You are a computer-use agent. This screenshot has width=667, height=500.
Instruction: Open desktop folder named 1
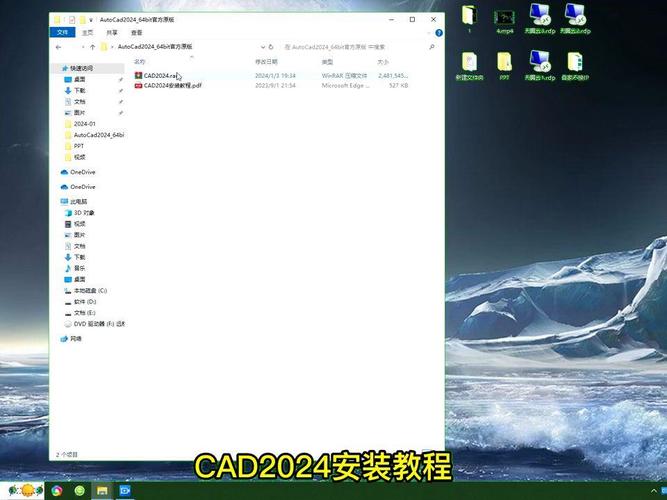[469, 18]
